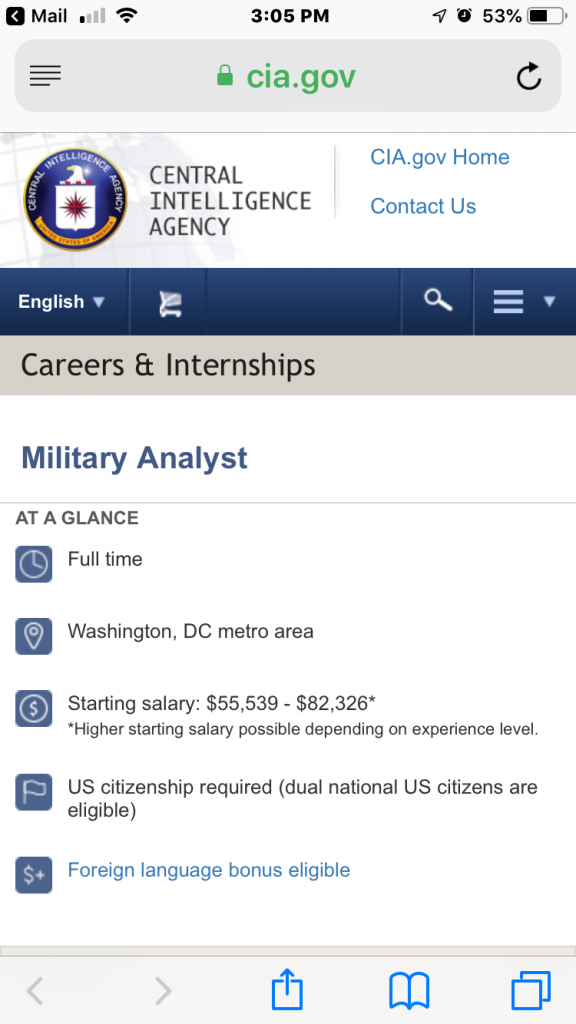The height and width of the screenshot is (1024, 576).
Task: Reload the page with the refresh icon
Action: (528, 76)
